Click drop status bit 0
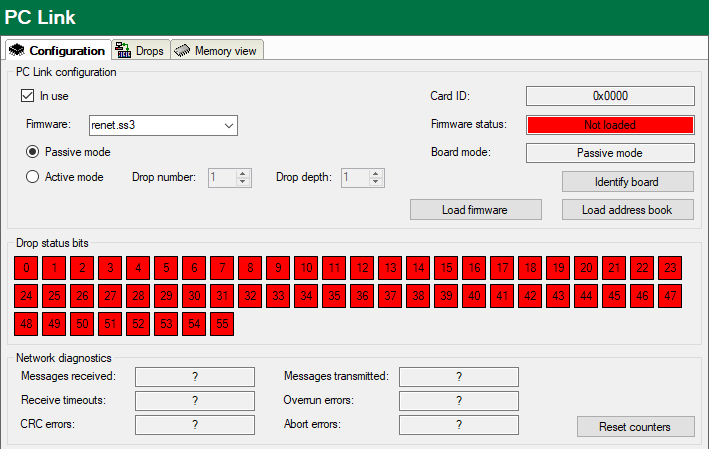709x449 pixels. point(26,268)
